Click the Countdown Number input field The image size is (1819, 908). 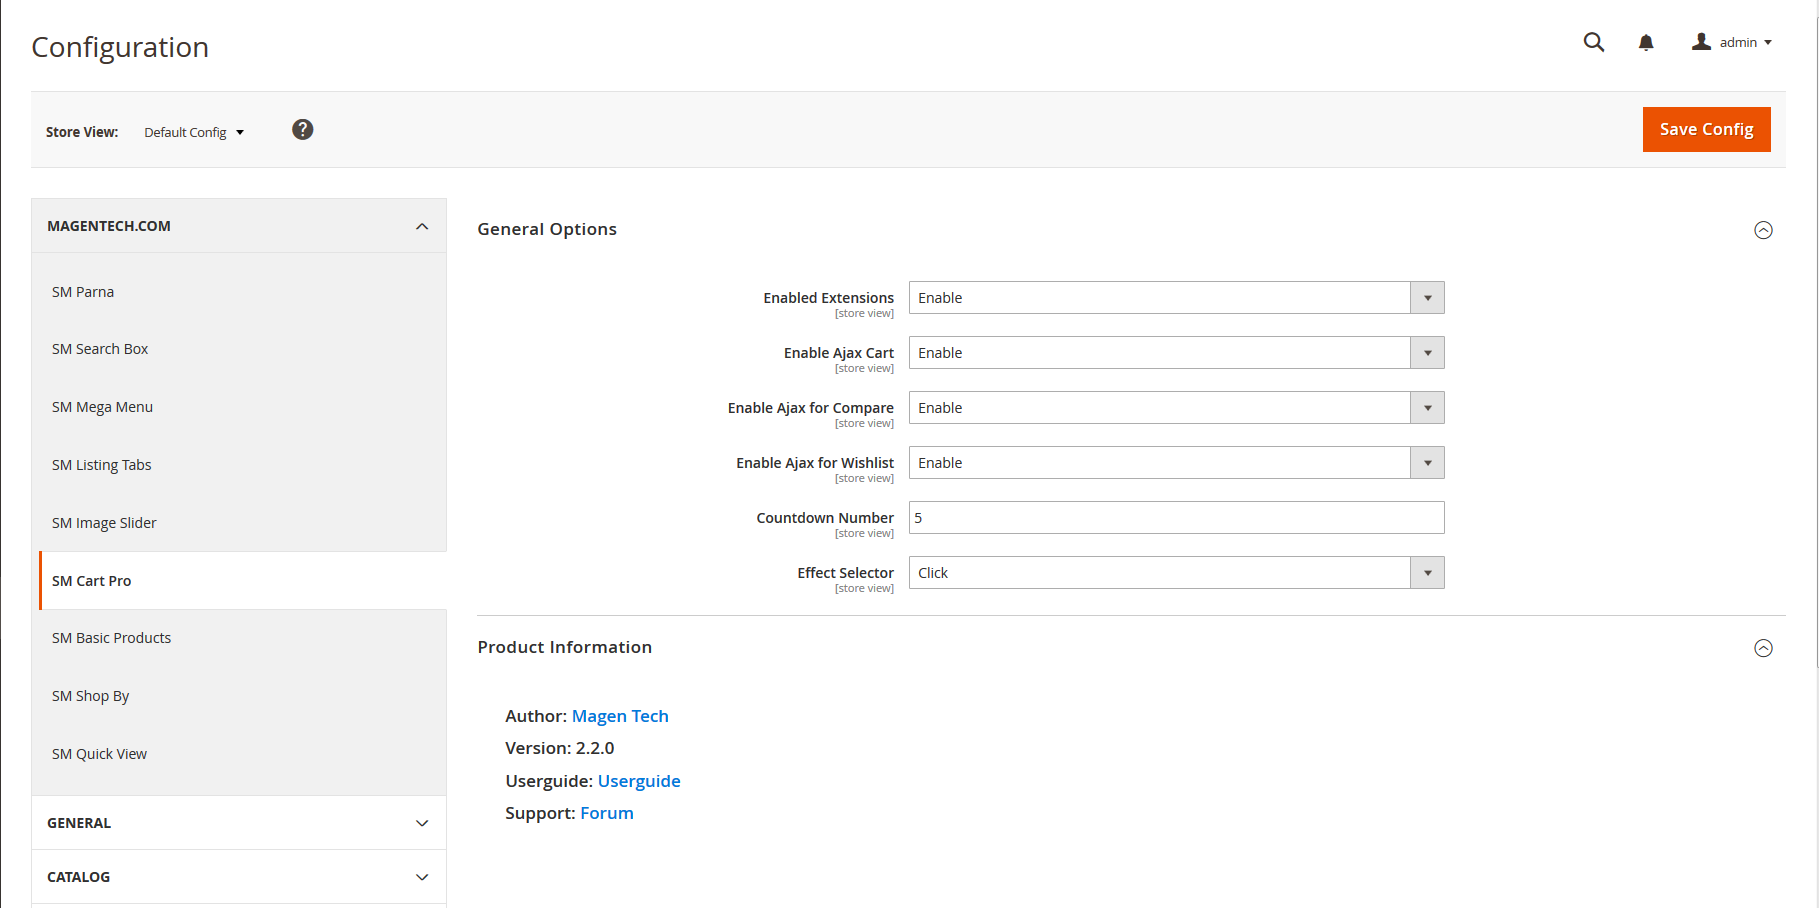coord(1176,518)
